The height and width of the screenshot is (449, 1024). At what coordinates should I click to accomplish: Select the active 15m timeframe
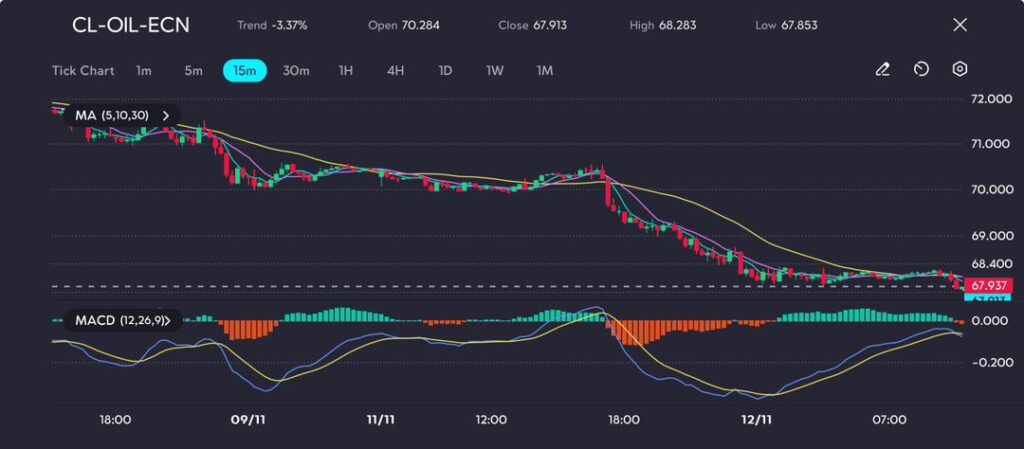click(x=244, y=71)
